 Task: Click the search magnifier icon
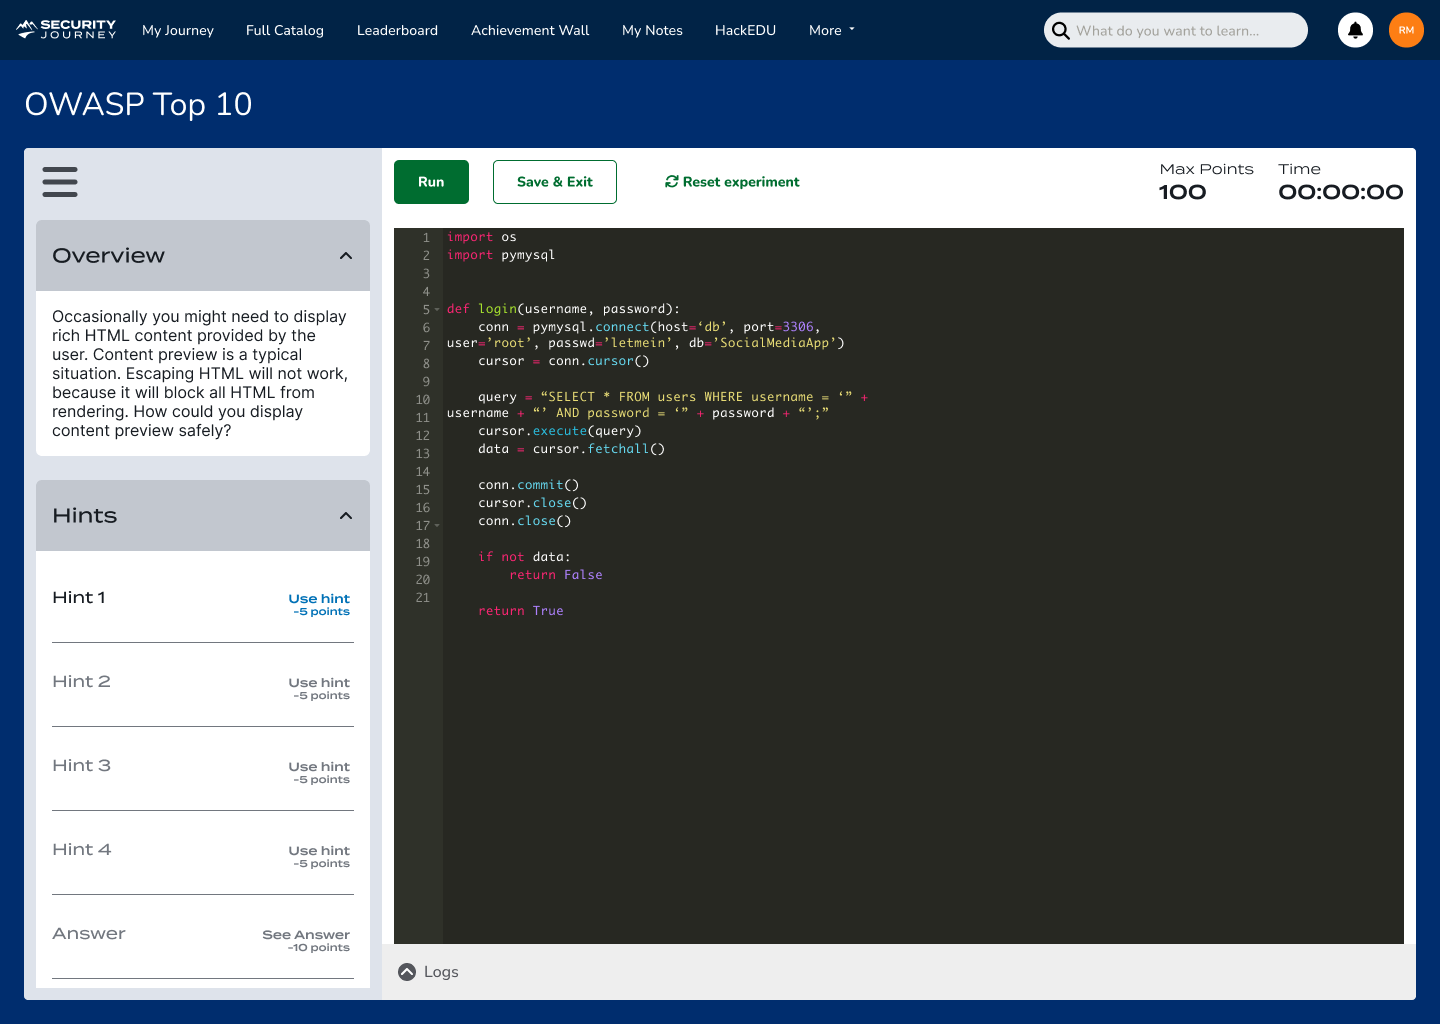pyautogui.click(x=1060, y=30)
